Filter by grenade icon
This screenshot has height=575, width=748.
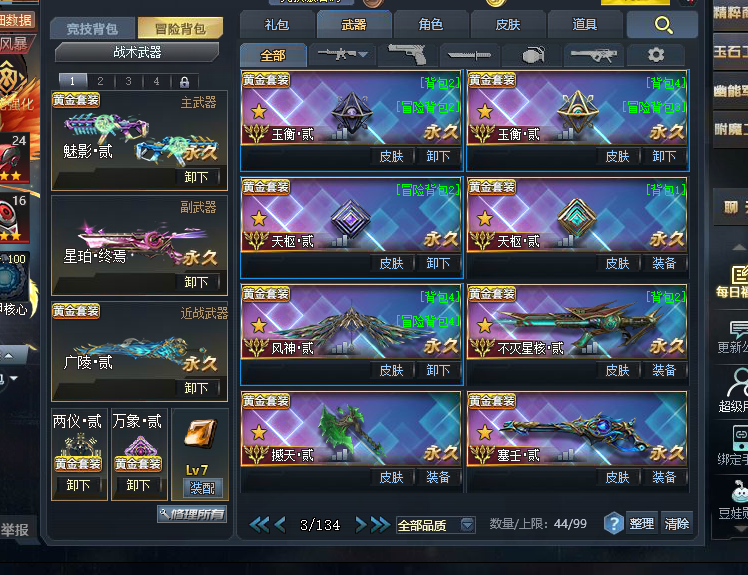click(x=533, y=55)
